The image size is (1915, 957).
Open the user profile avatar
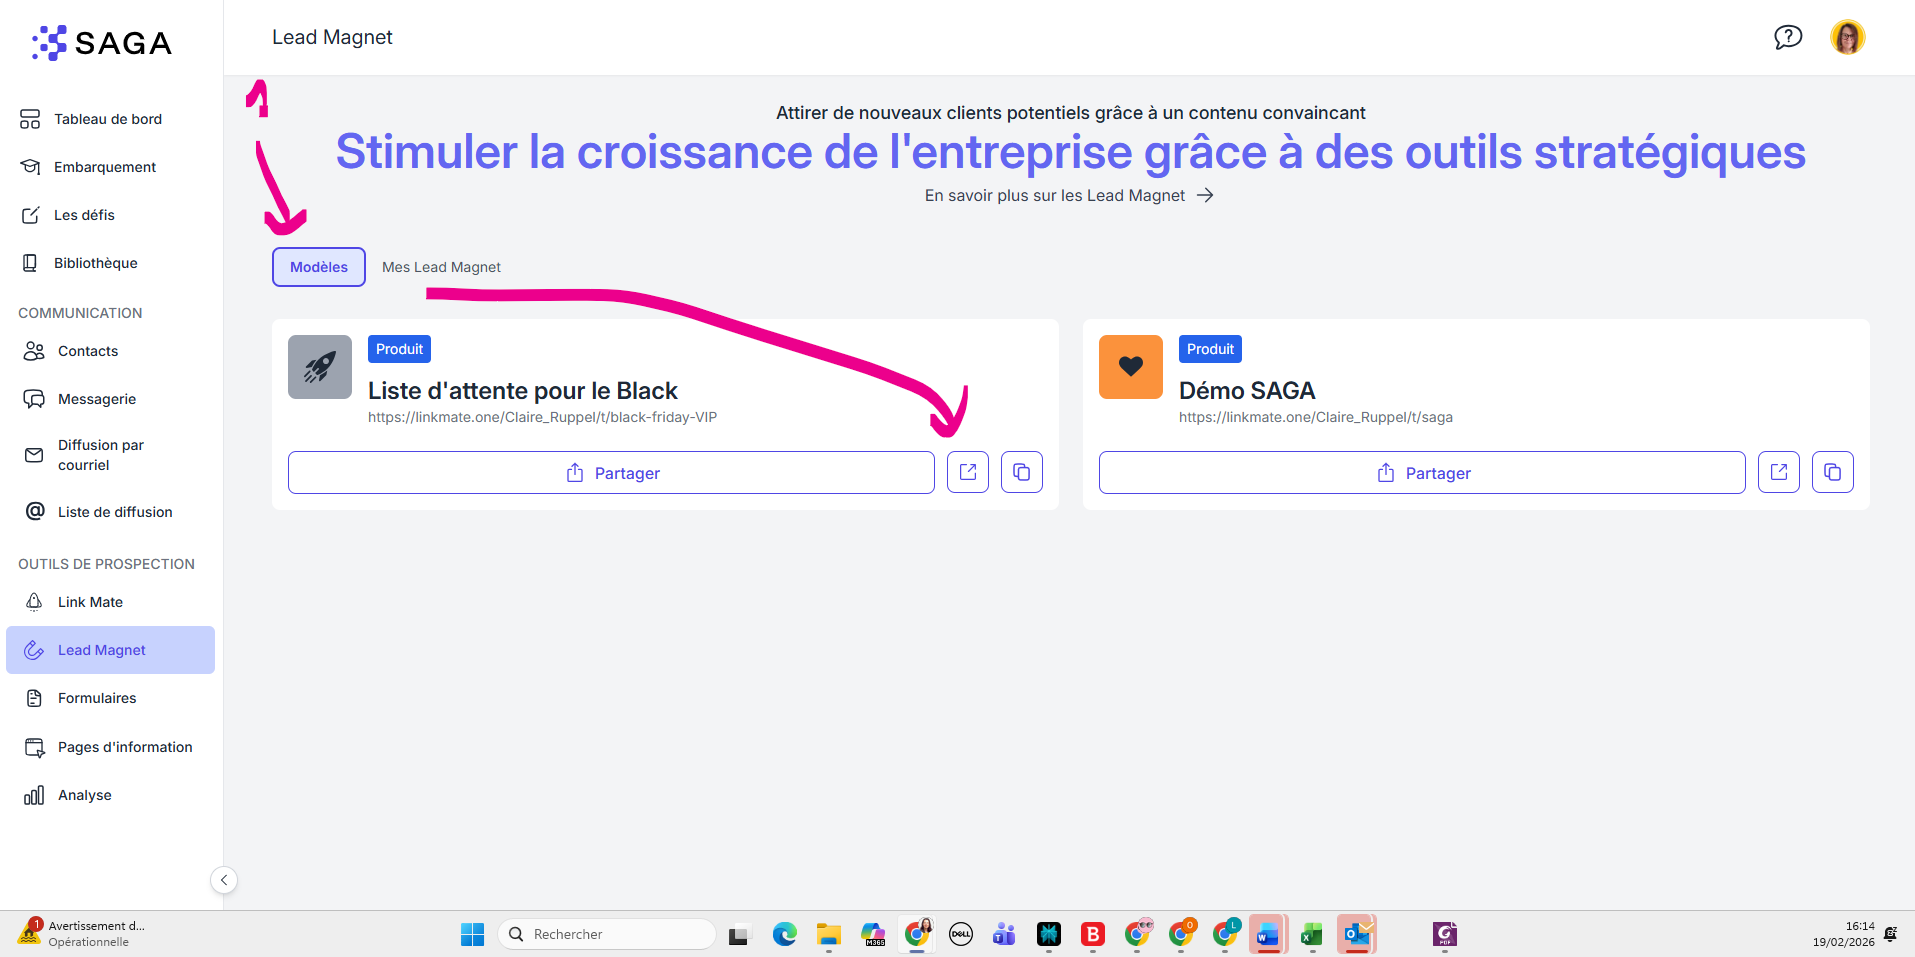pyautogui.click(x=1848, y=38)
